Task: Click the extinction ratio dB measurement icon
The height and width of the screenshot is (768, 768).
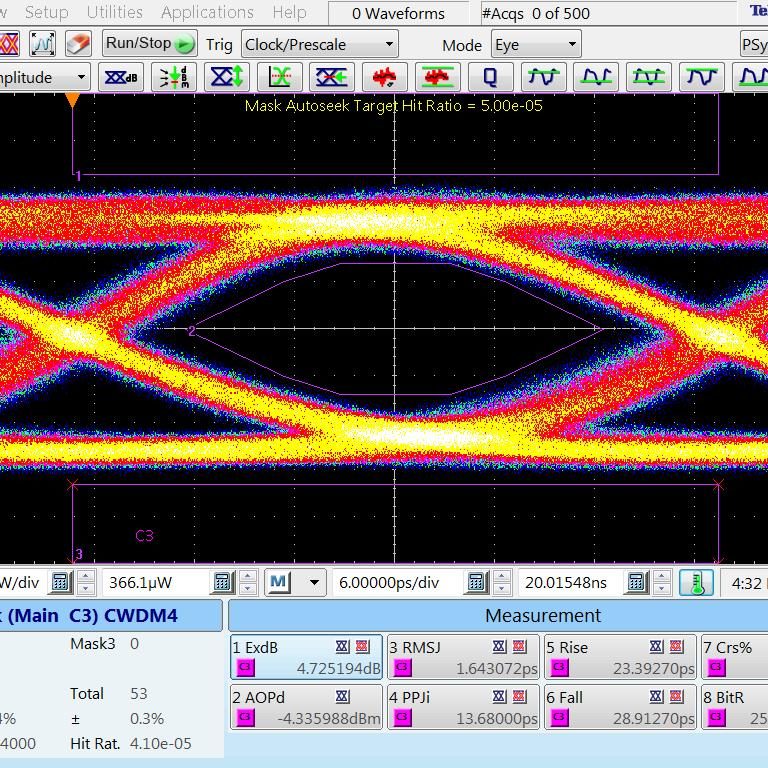Action: point(121,77)
